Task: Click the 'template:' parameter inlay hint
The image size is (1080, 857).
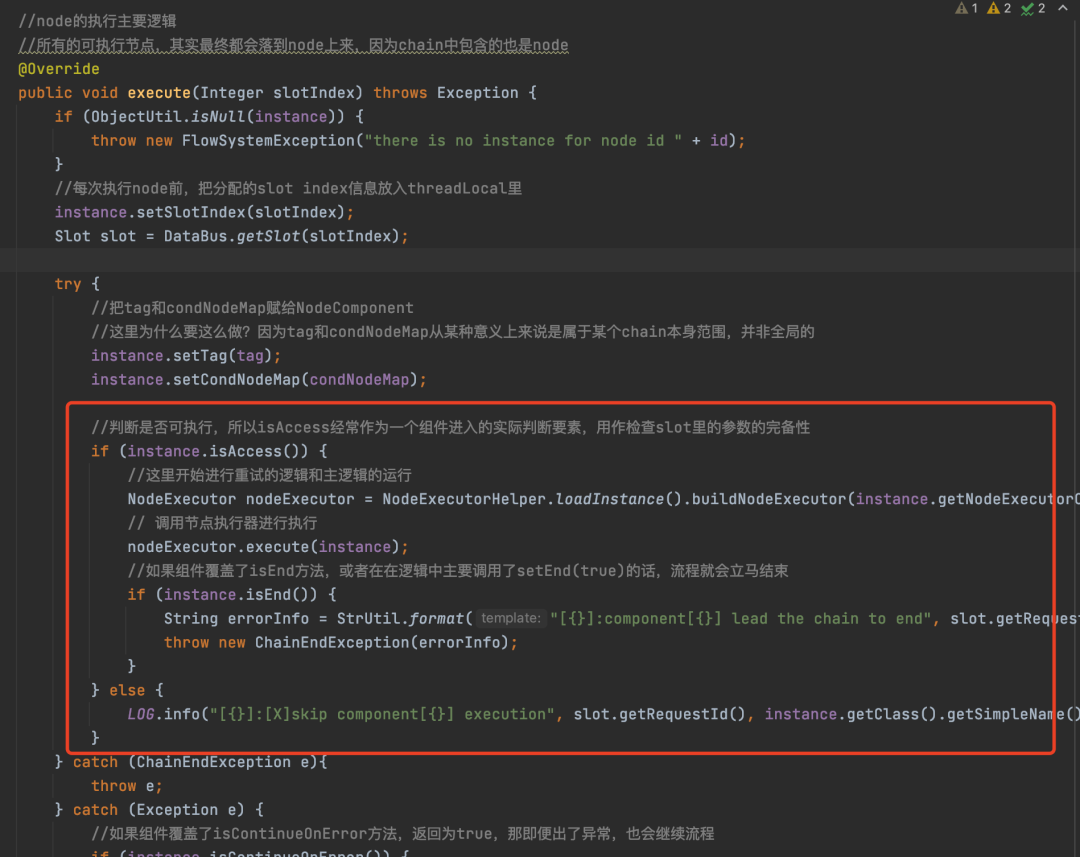Action: tap(510, 618)
